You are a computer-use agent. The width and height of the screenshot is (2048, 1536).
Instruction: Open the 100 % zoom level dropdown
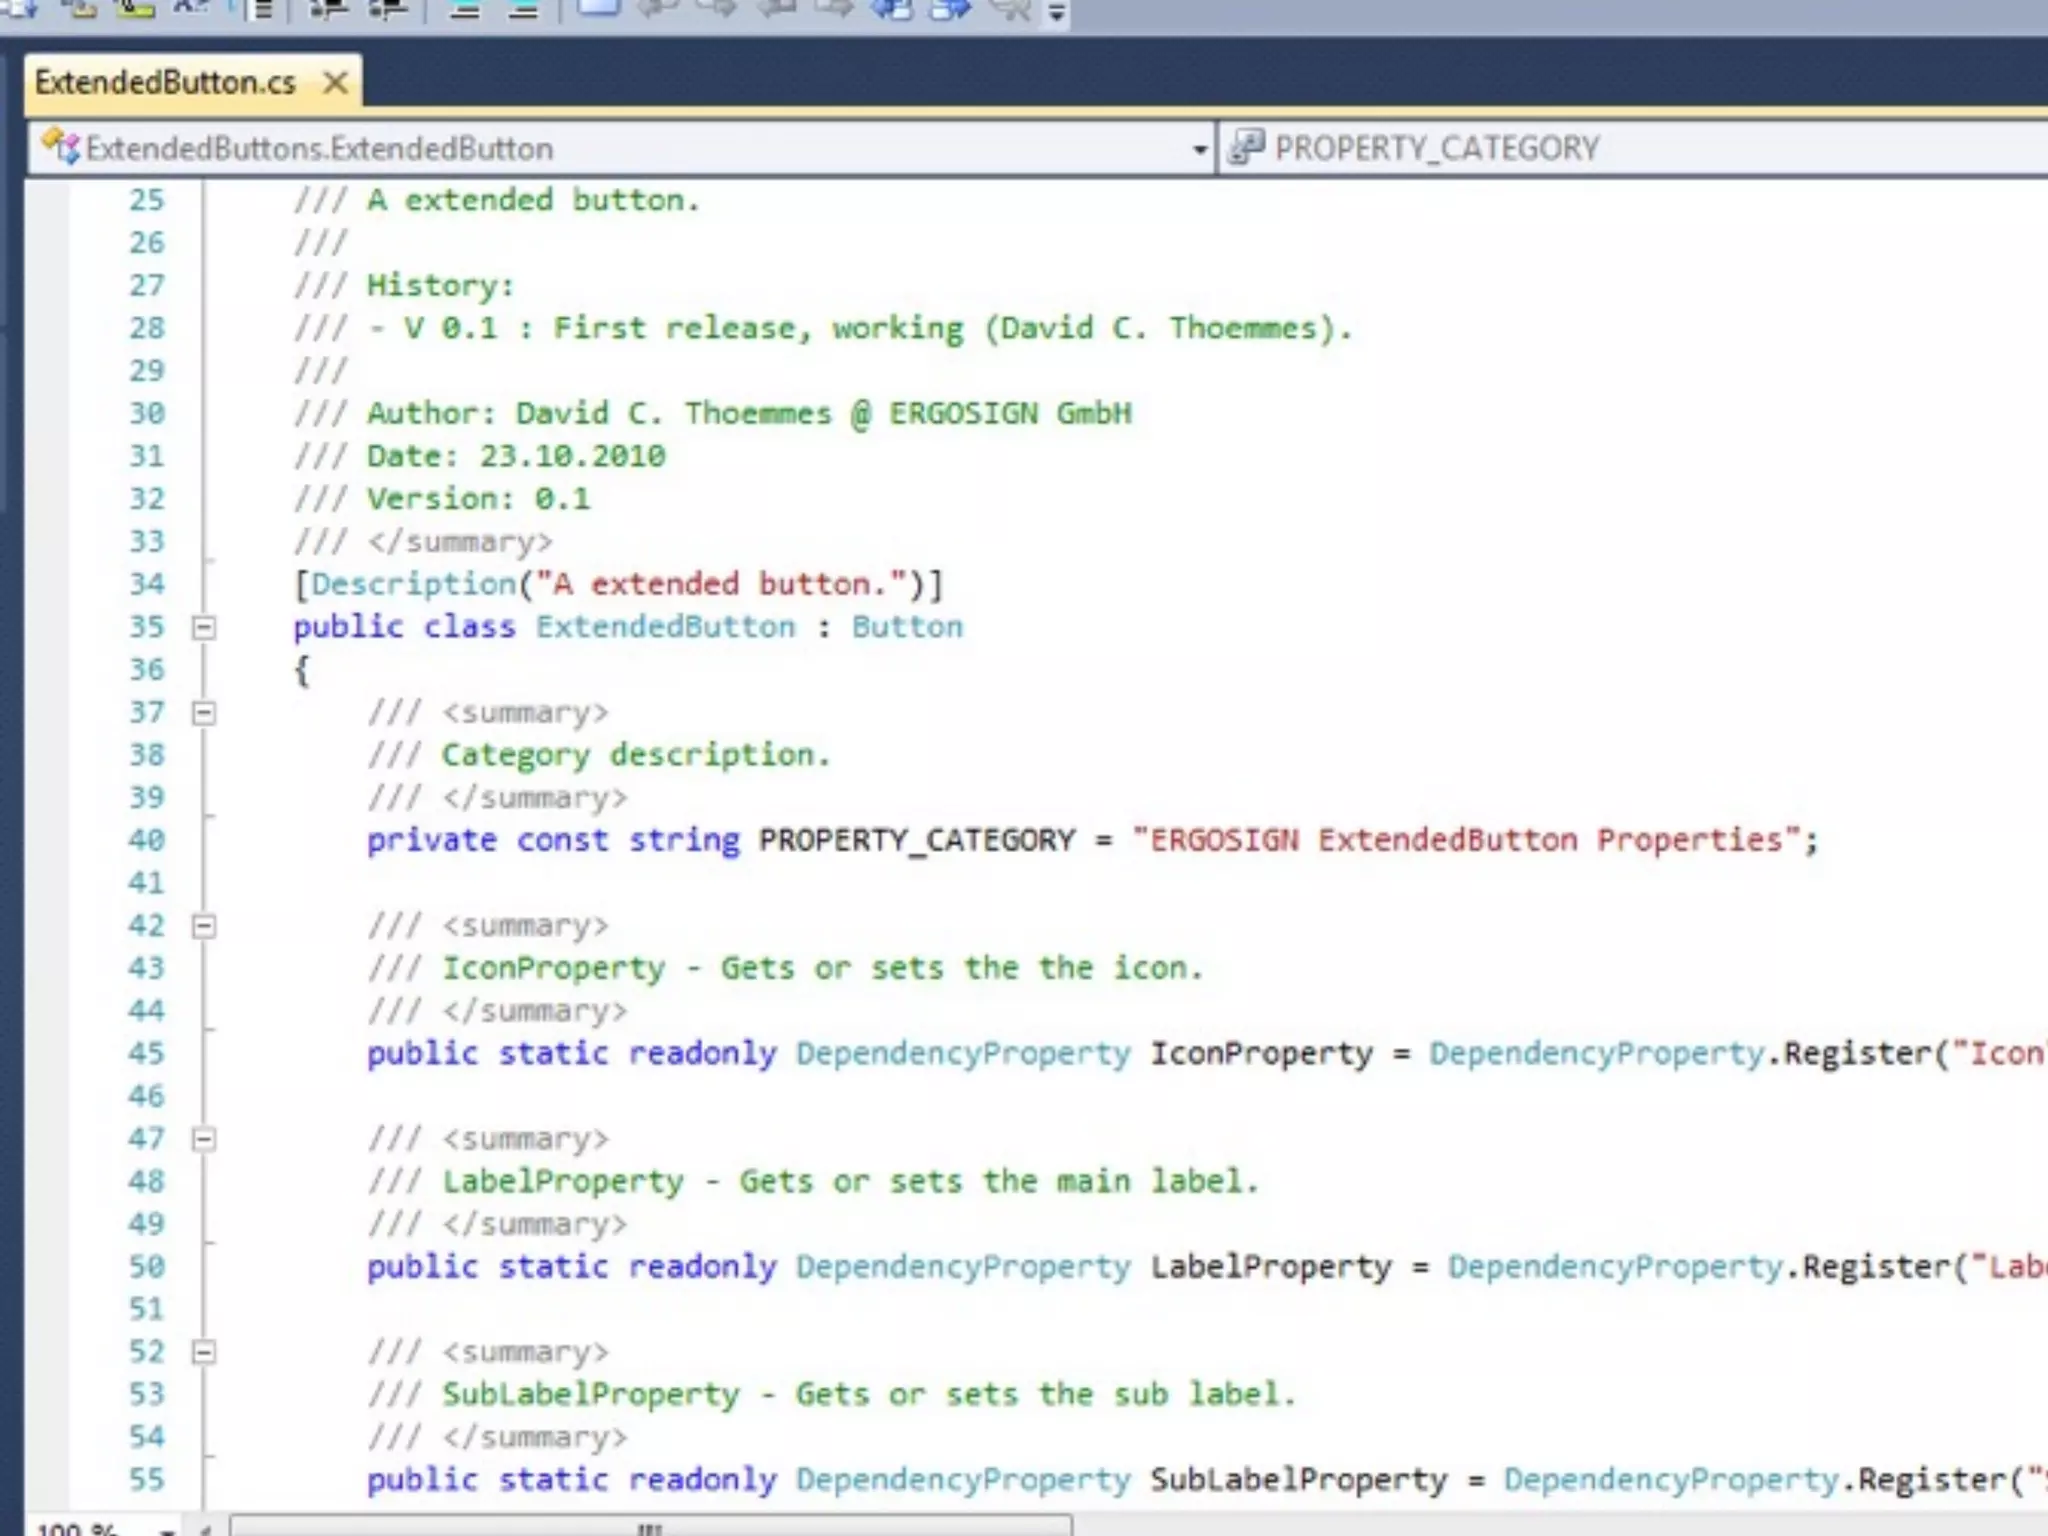tap(167, 1529)
